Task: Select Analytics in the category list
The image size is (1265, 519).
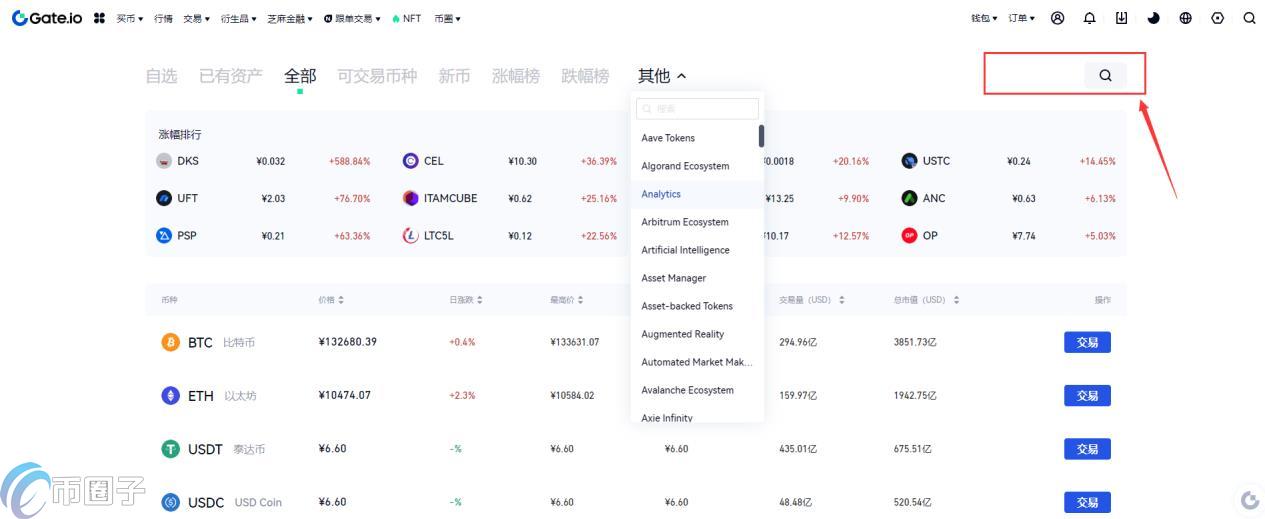Action: point(661,194)
